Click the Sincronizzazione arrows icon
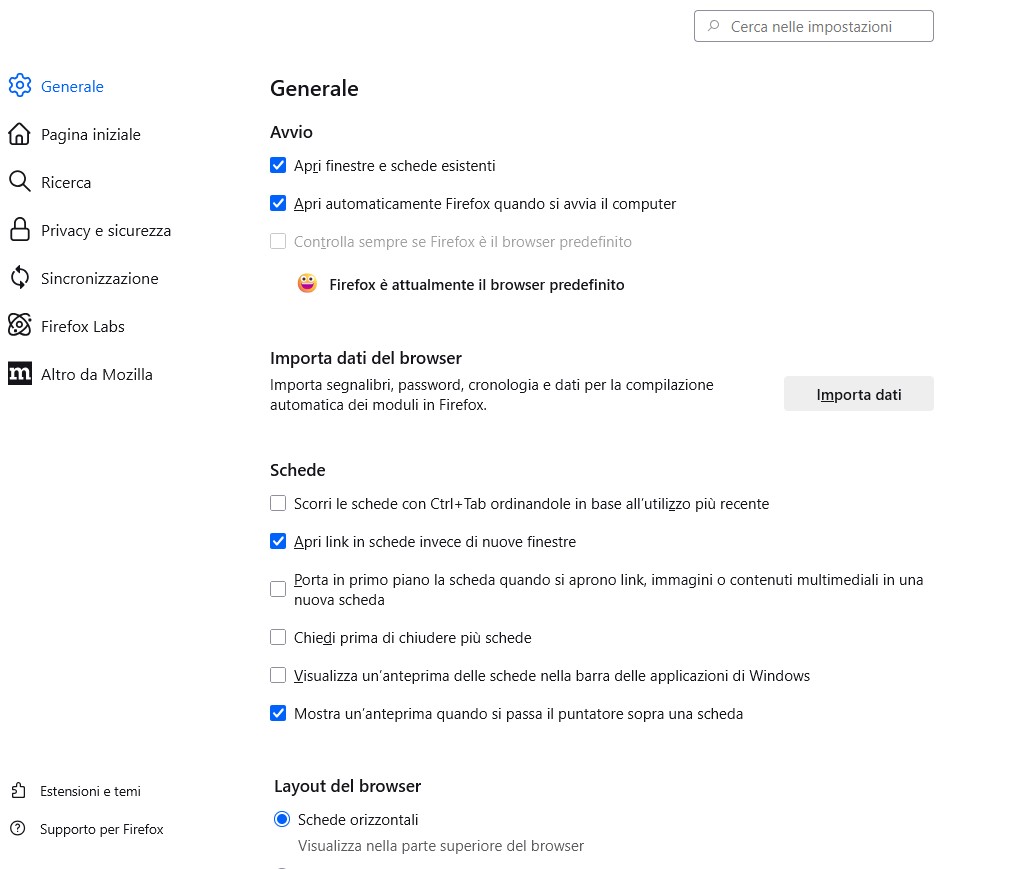This screenshot has width=1033, height=869. coord(19,278)
